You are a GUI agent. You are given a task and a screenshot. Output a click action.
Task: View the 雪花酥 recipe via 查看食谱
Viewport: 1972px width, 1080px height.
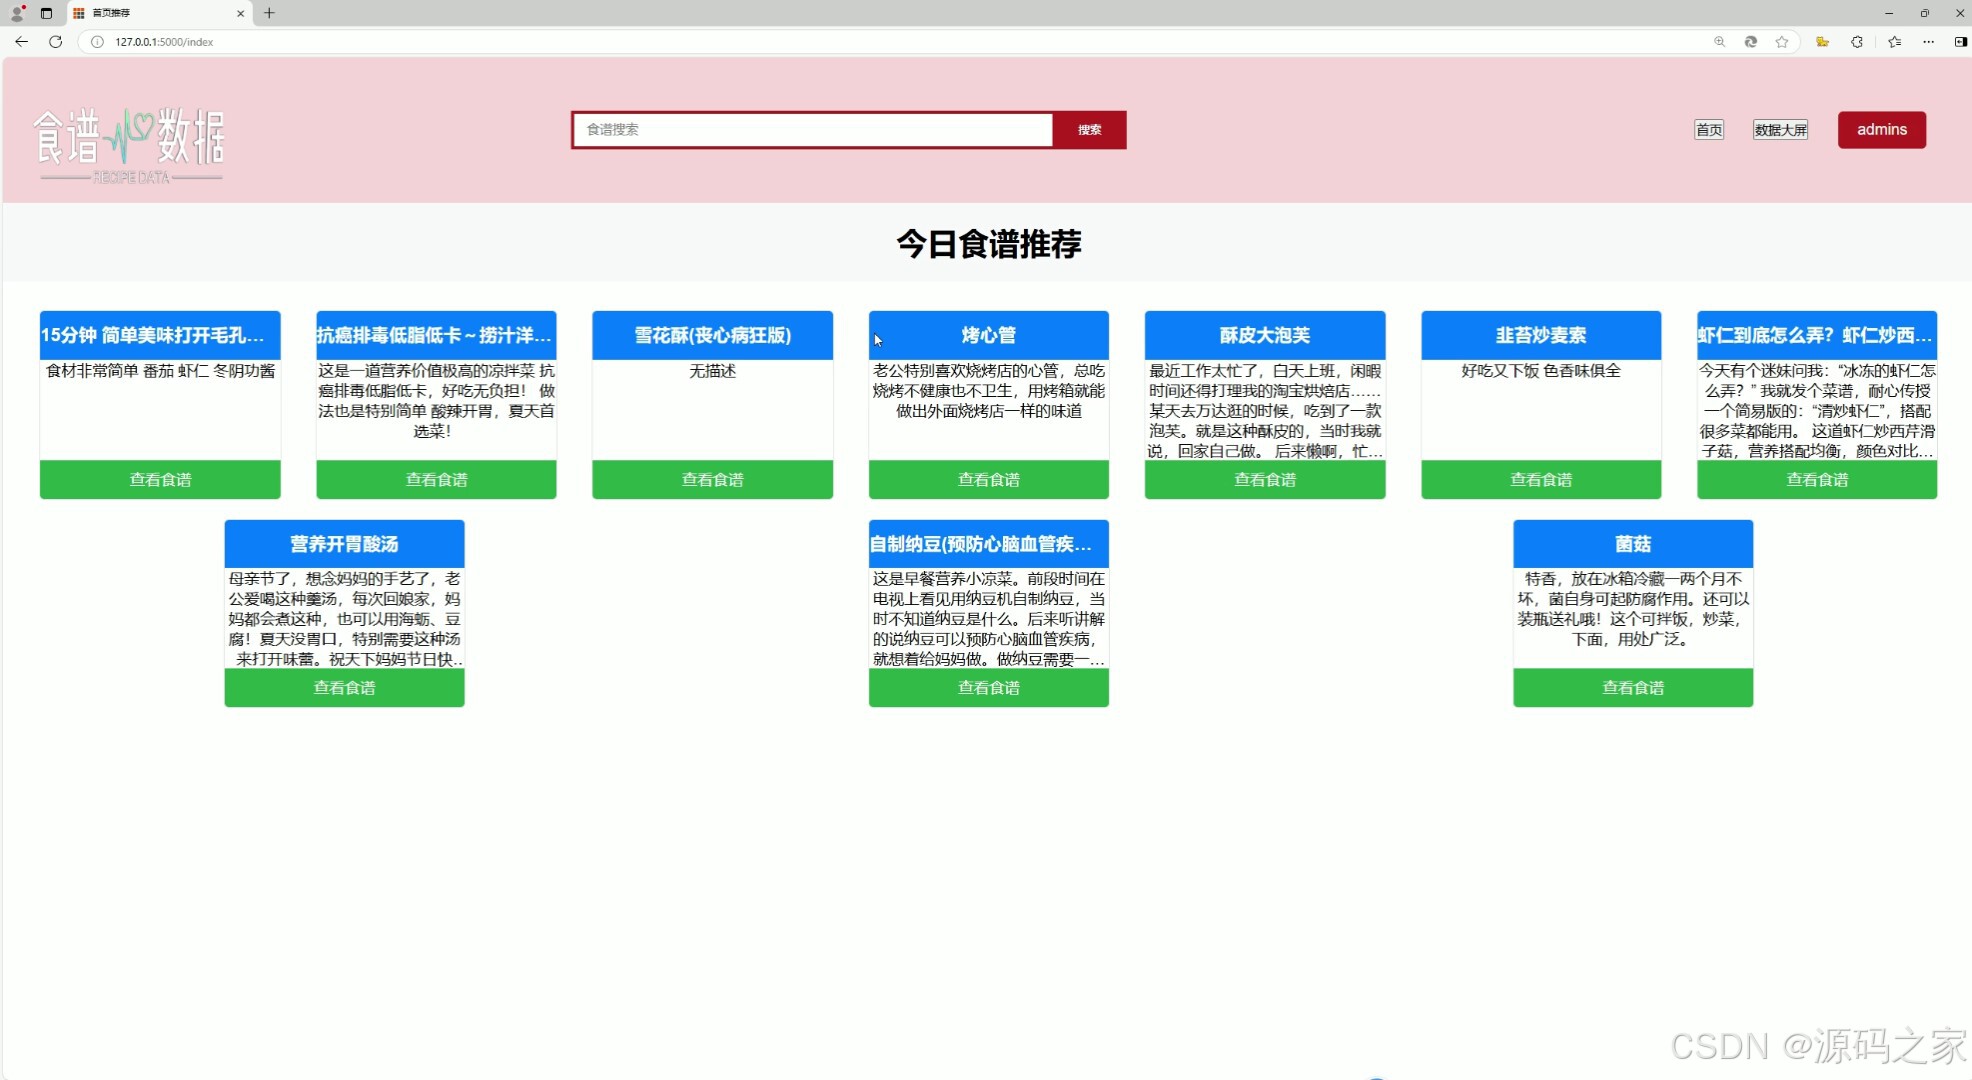(712, 480)
